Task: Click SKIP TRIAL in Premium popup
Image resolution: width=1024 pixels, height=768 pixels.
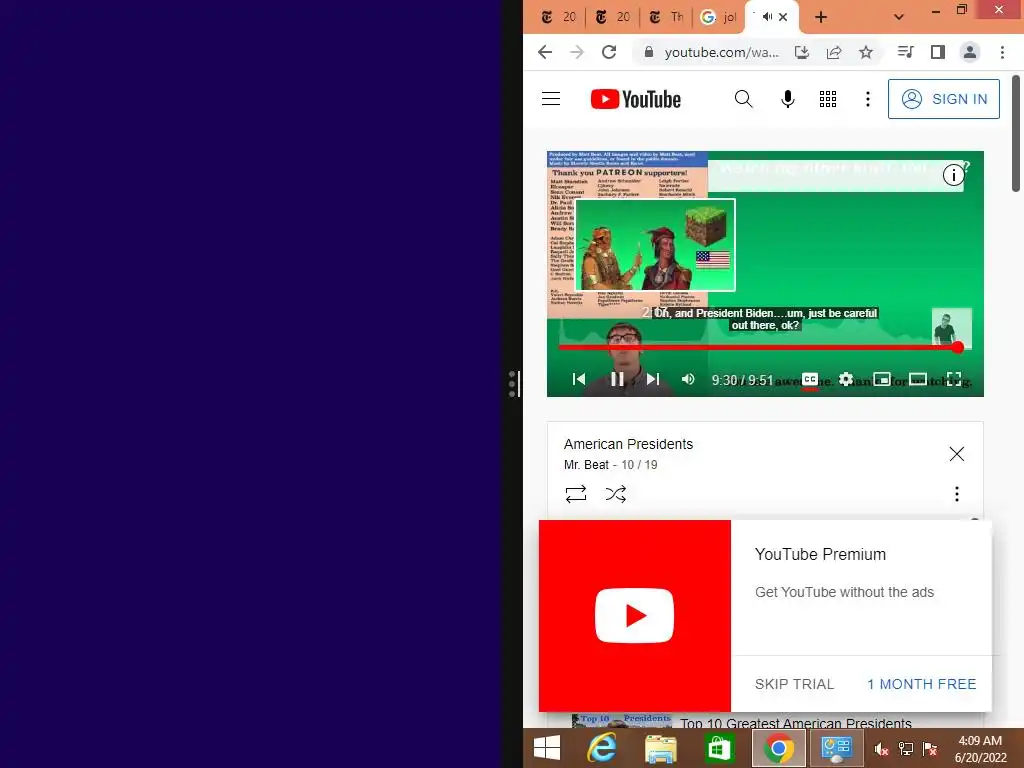Action: pos(794,684)
